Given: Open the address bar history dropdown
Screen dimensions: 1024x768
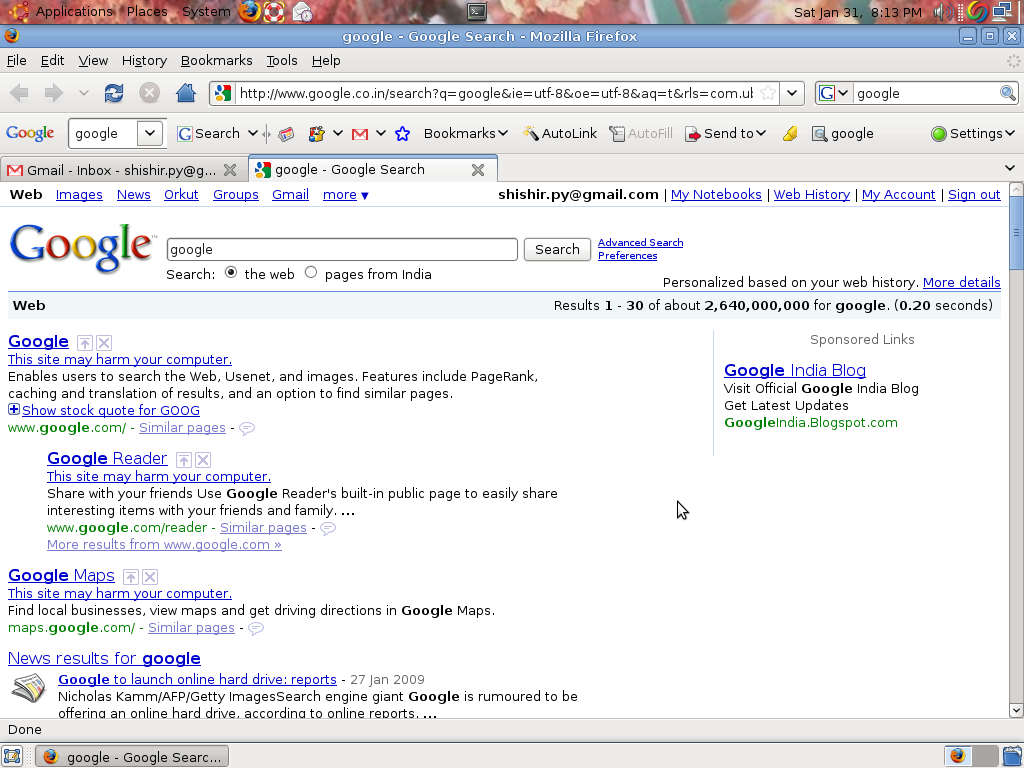Looking at the screenshot, I should click(x=792, y=93).
